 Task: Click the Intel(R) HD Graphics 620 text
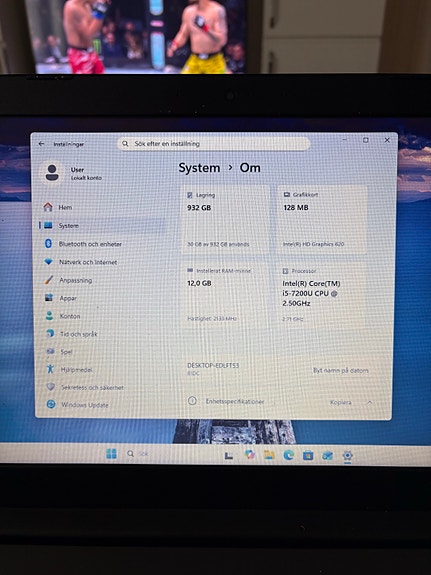click(313, 244)
